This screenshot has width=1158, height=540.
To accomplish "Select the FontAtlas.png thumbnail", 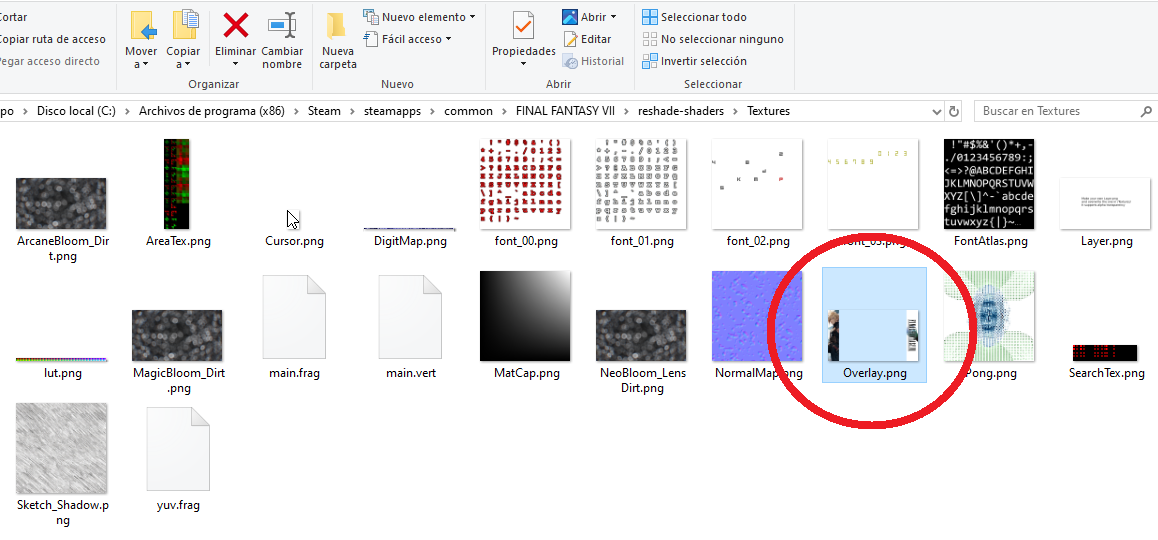I will [989, 184].
